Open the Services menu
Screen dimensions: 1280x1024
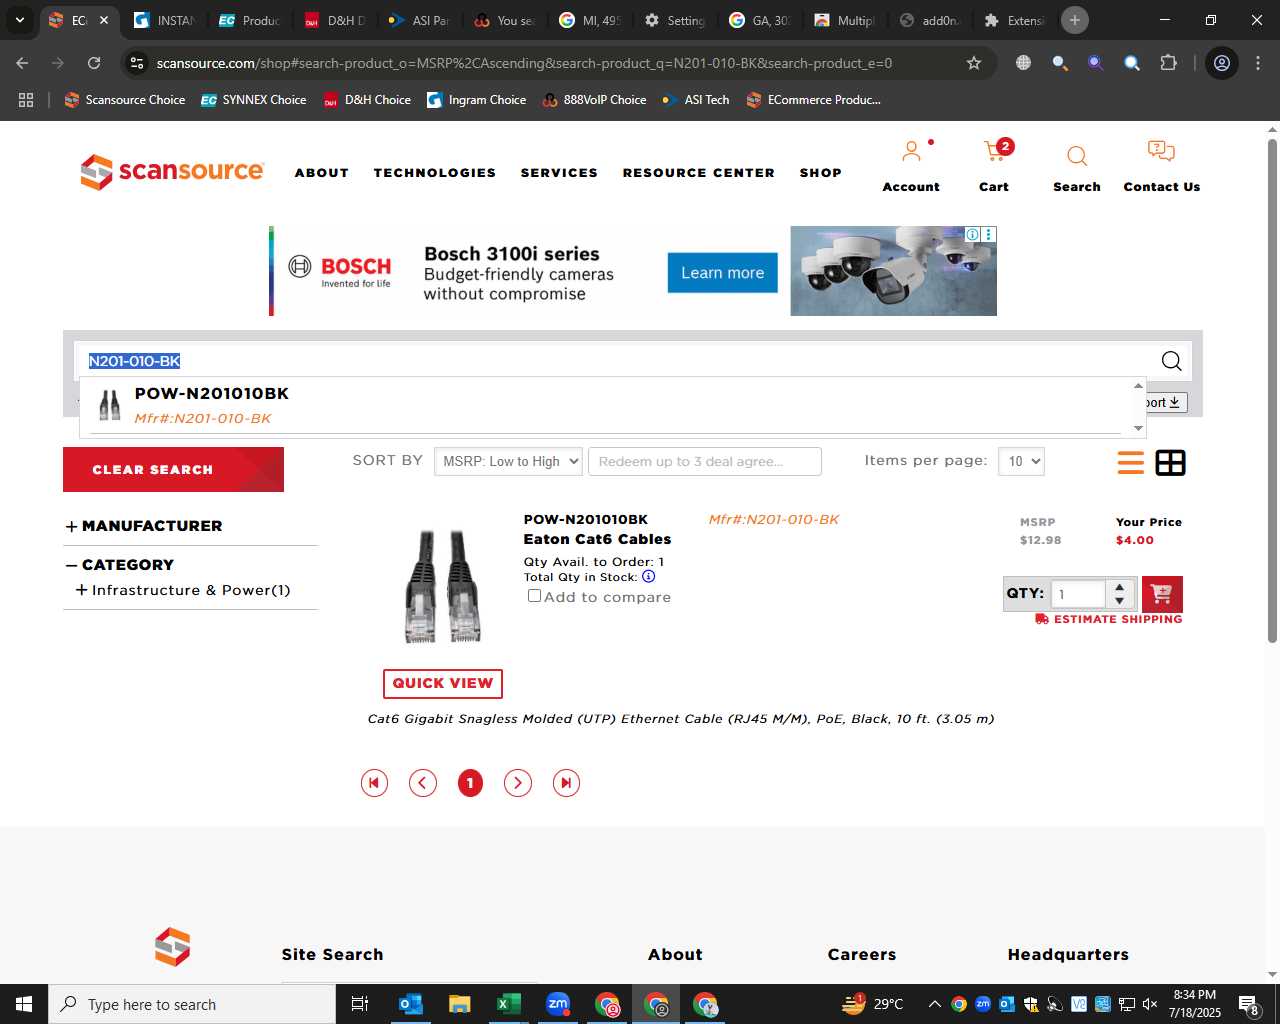coord(559,173)
